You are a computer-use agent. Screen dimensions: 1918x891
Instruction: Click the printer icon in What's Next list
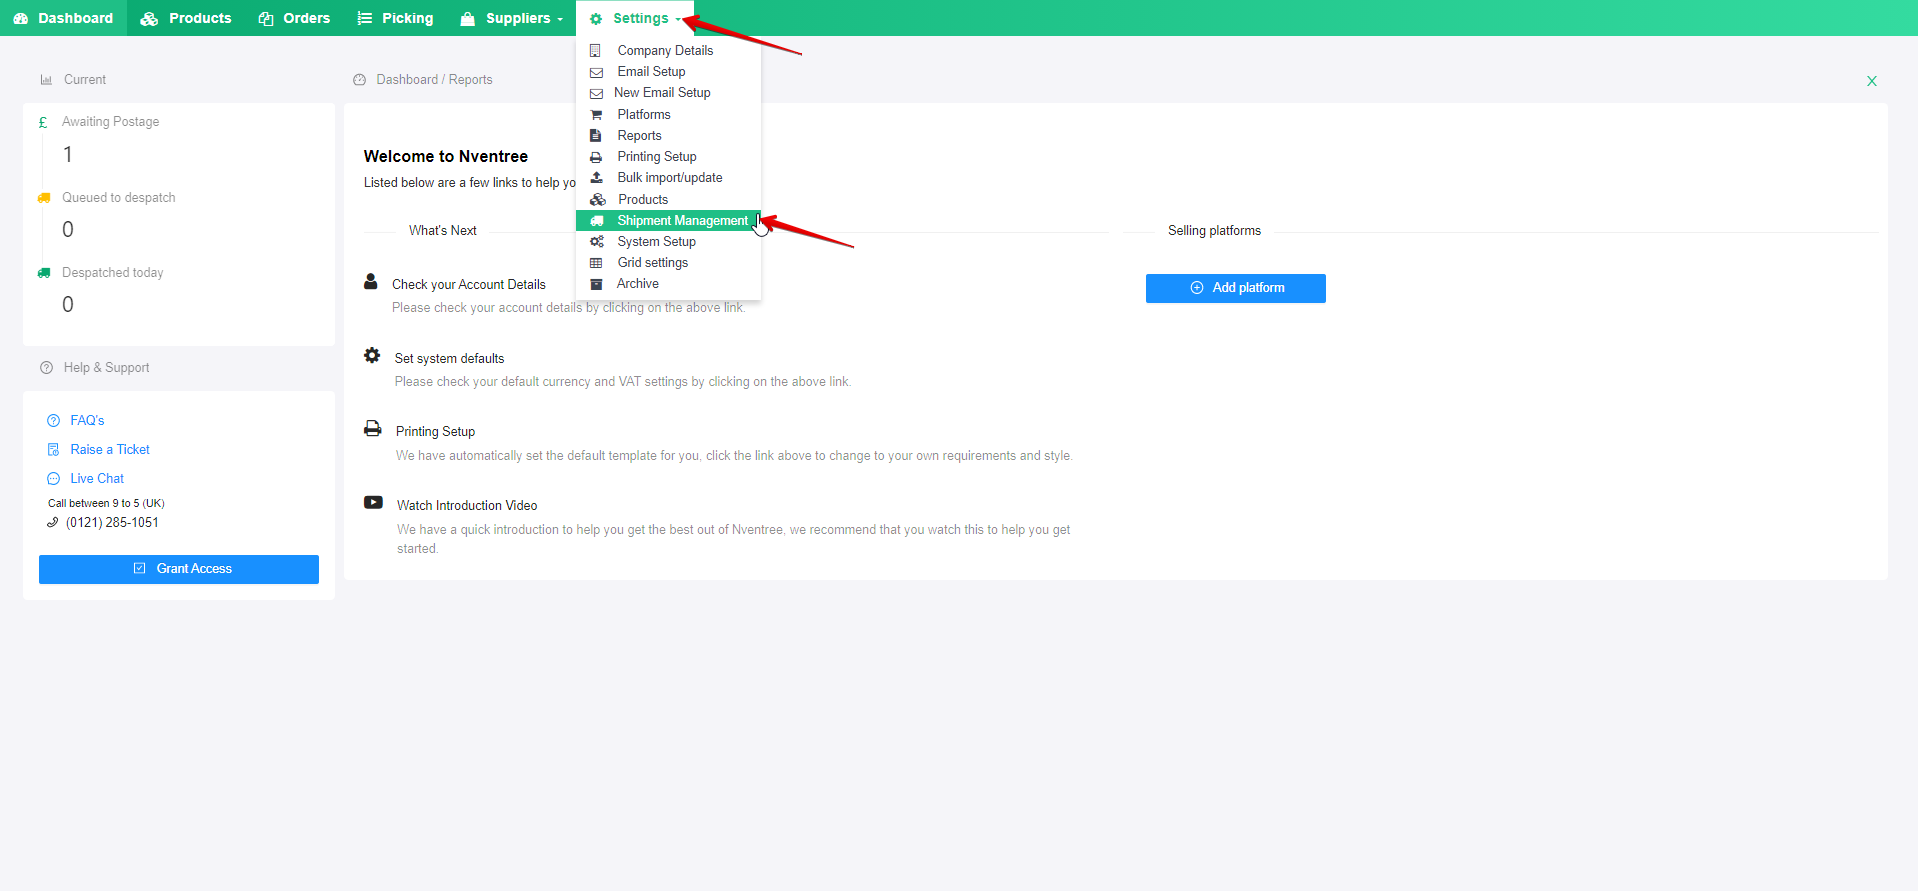tap(373, 429)
